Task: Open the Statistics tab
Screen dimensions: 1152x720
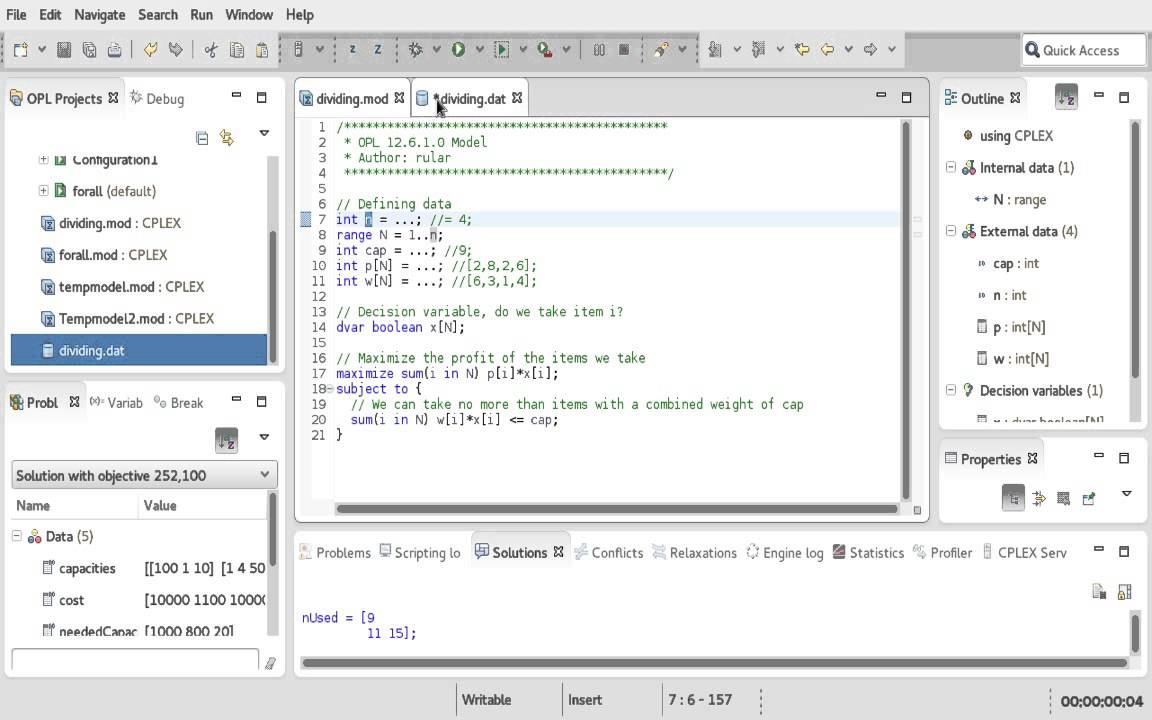Action: (868, 552)
